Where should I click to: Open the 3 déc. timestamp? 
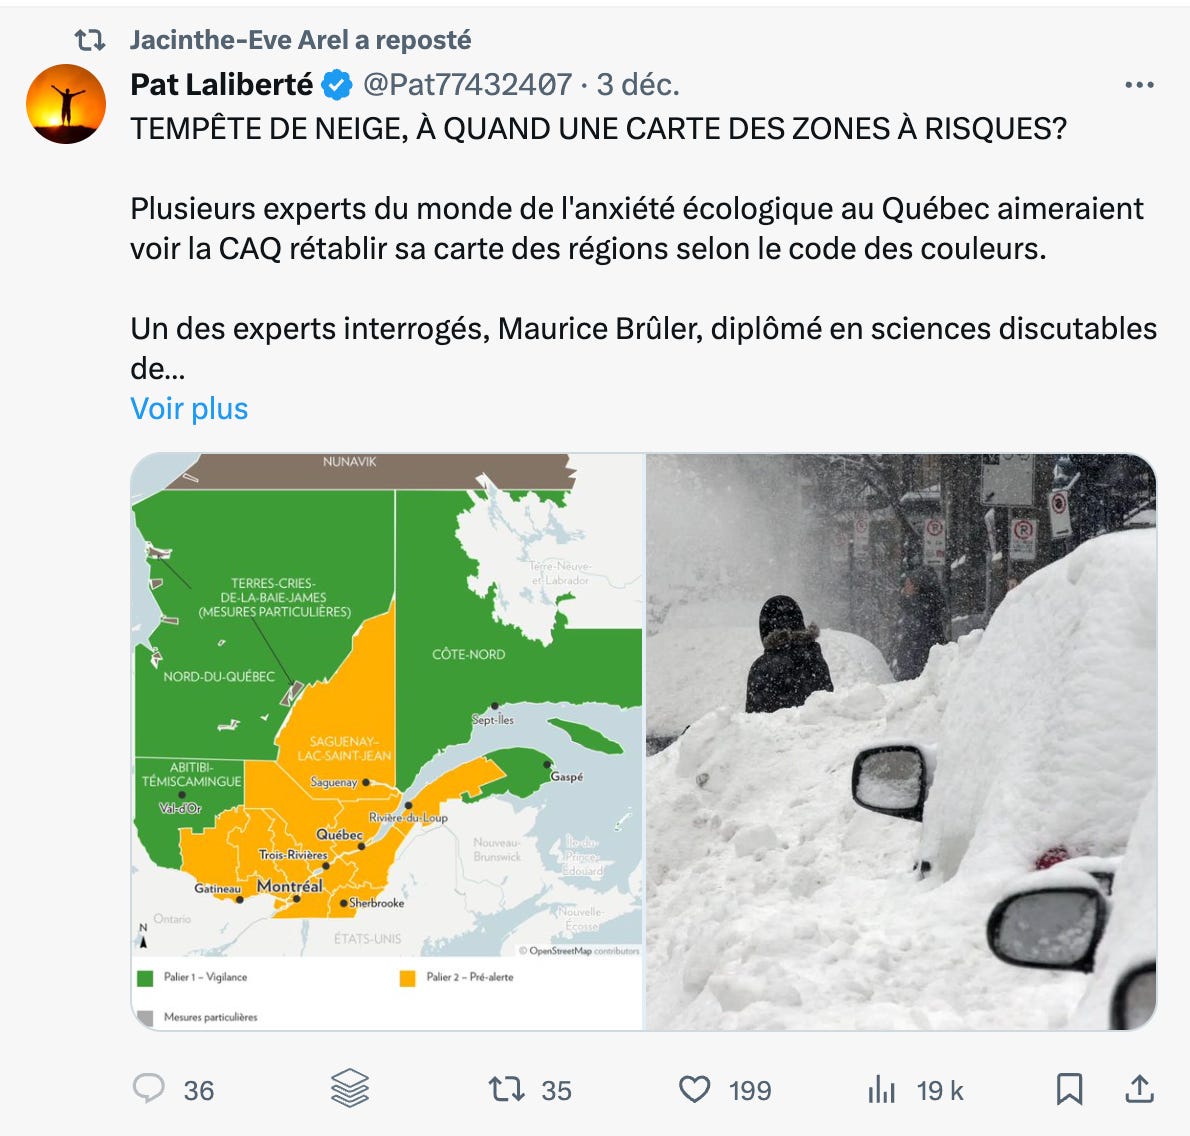638,84
